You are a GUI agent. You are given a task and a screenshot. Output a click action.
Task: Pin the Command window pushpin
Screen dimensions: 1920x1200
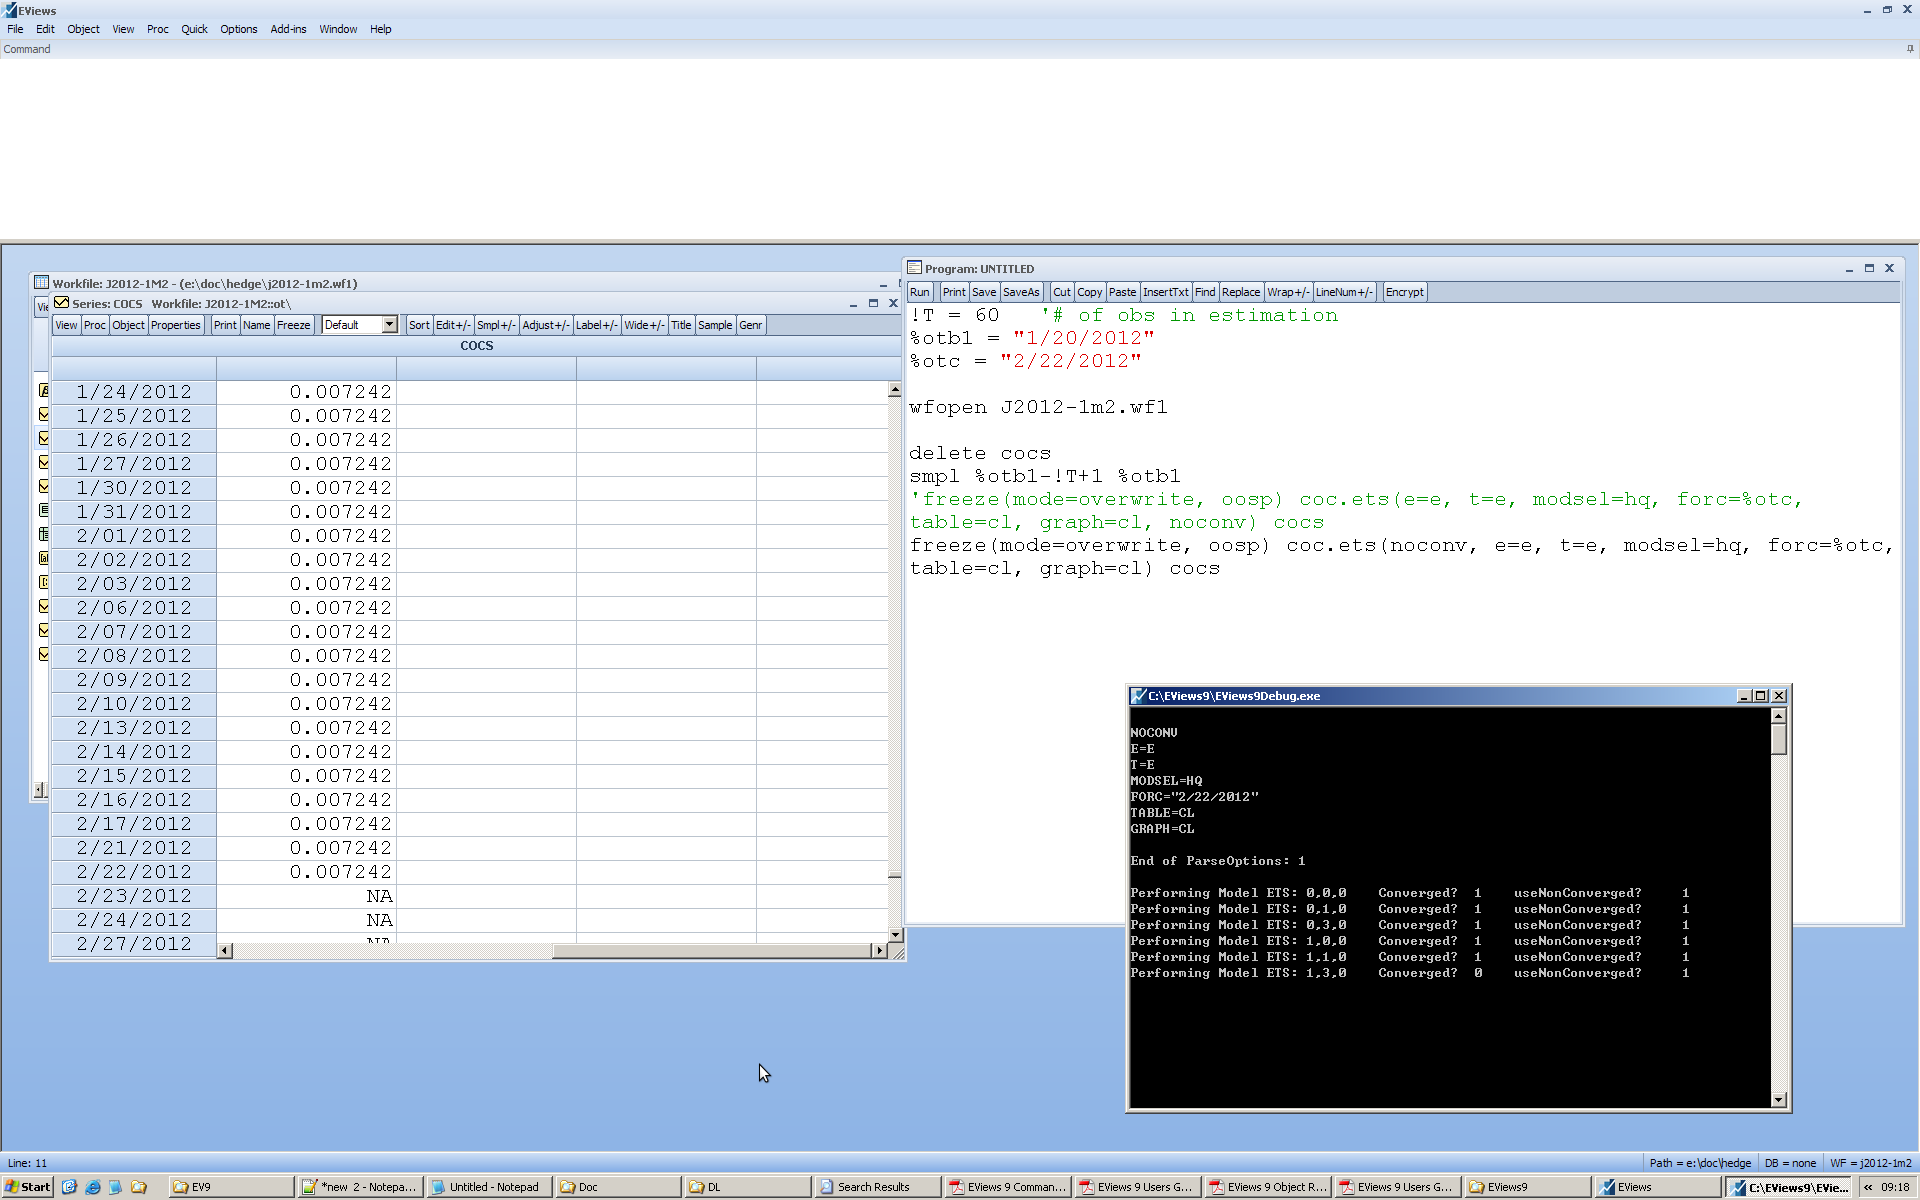(1909, 49)
